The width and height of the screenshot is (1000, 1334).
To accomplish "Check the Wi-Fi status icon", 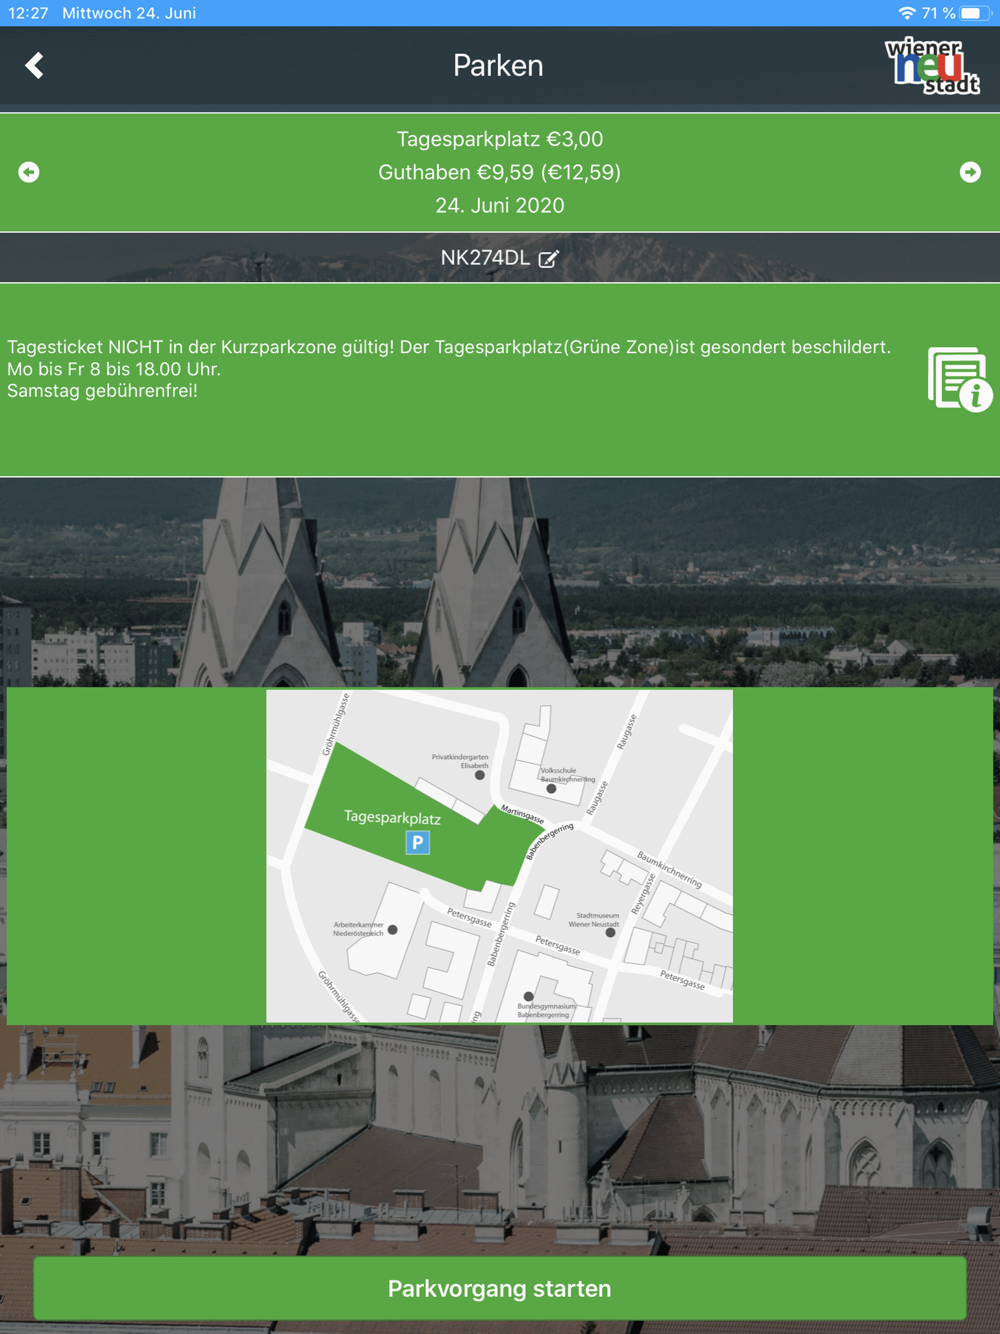I will click(907, 13).
